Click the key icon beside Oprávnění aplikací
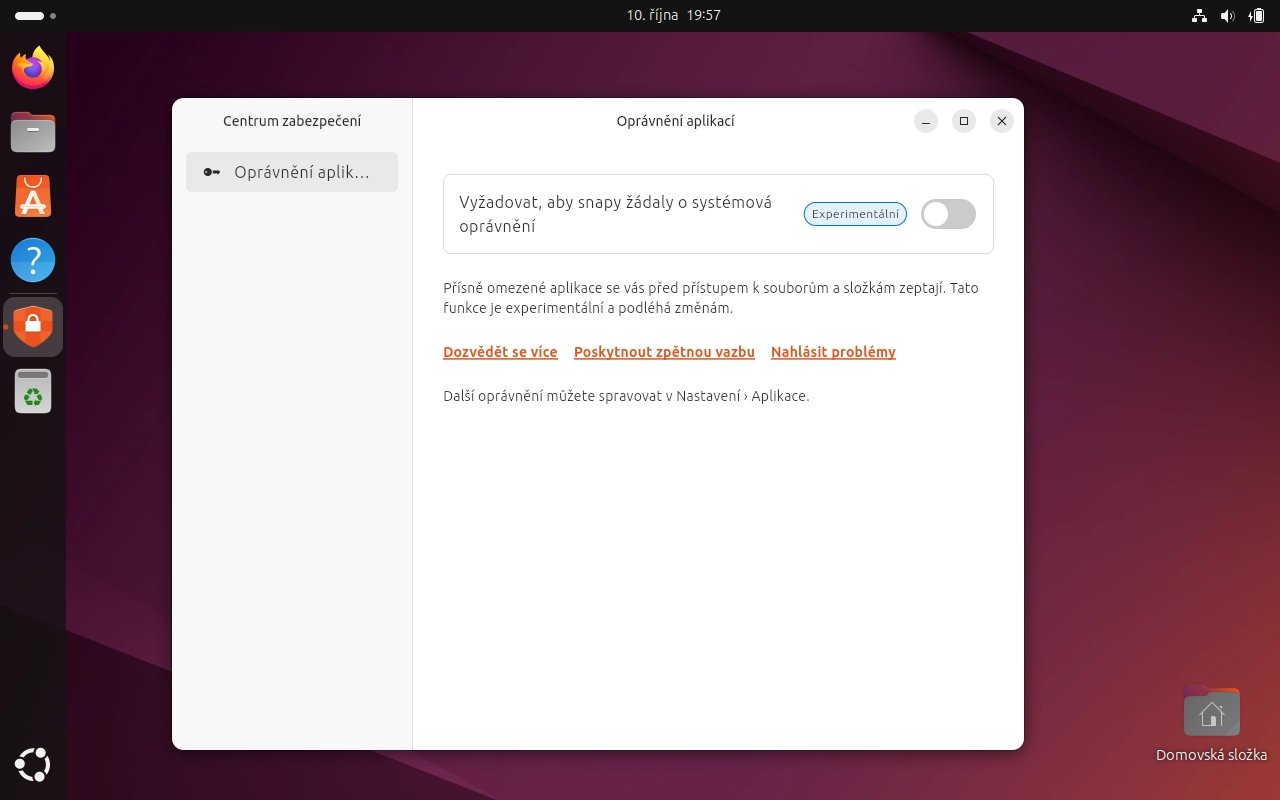 (x=211, y=172)
